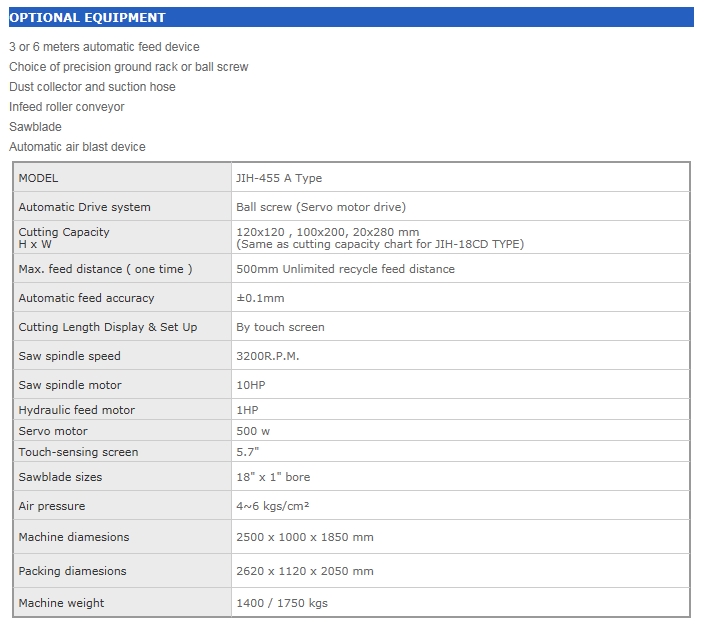Select the '4~6 kgs/cm²' air pressure value

pyautogui.click(x=273, y=506)
